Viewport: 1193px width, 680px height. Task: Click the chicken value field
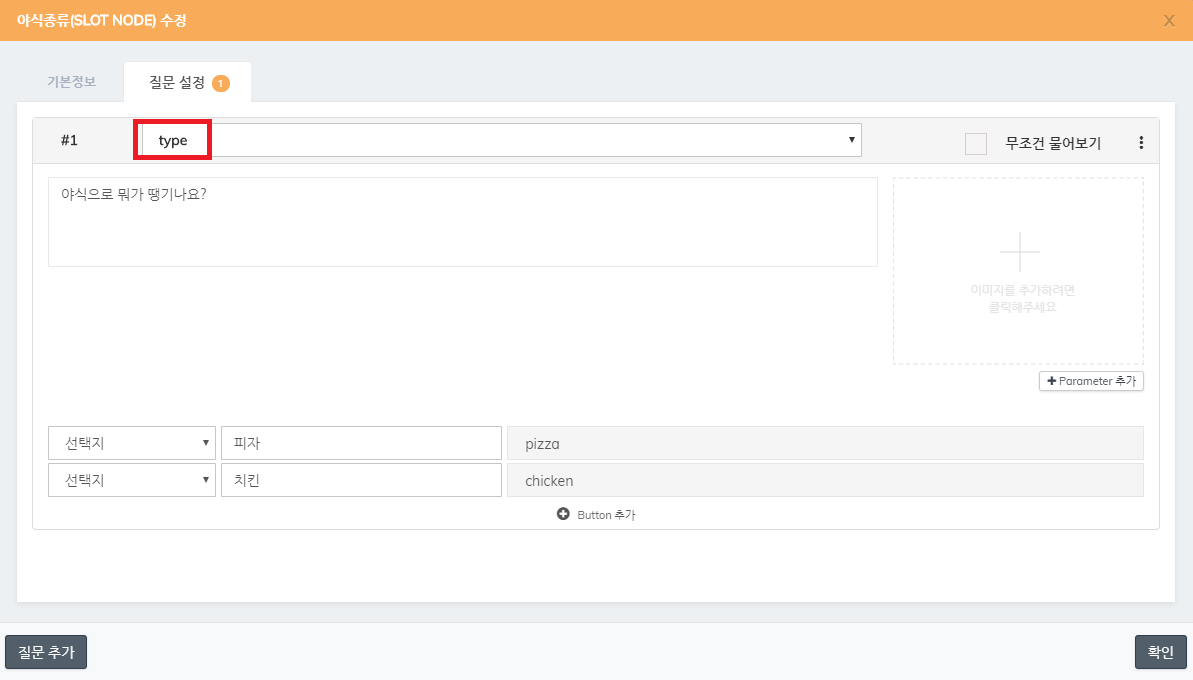(x=826, y=481)
